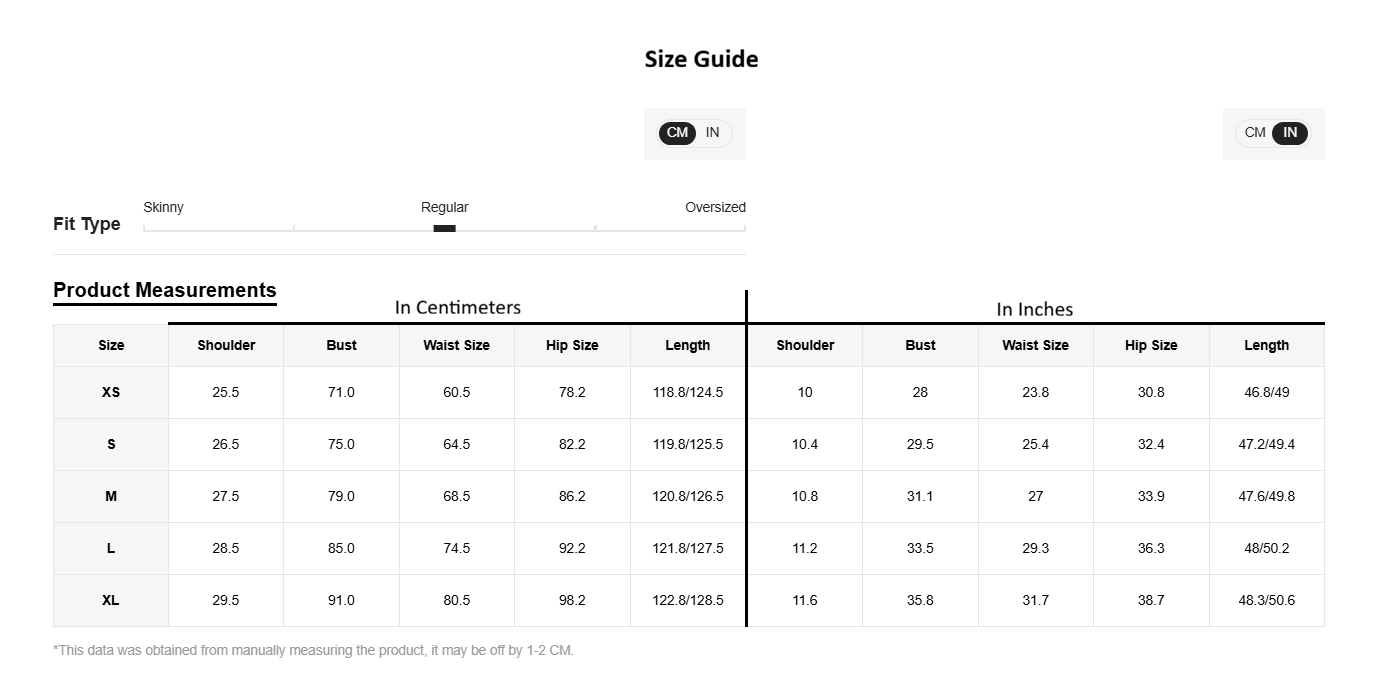Click the active IN pill on right toggle
This screenshot has width=1379, height=700.
(x=1290, y=133)
